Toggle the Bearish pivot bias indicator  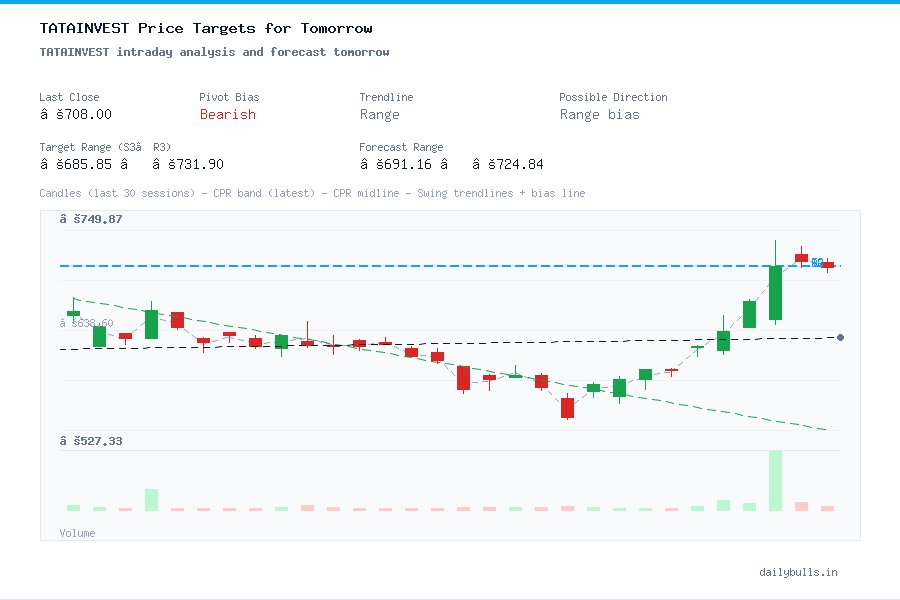coord(228,115)
